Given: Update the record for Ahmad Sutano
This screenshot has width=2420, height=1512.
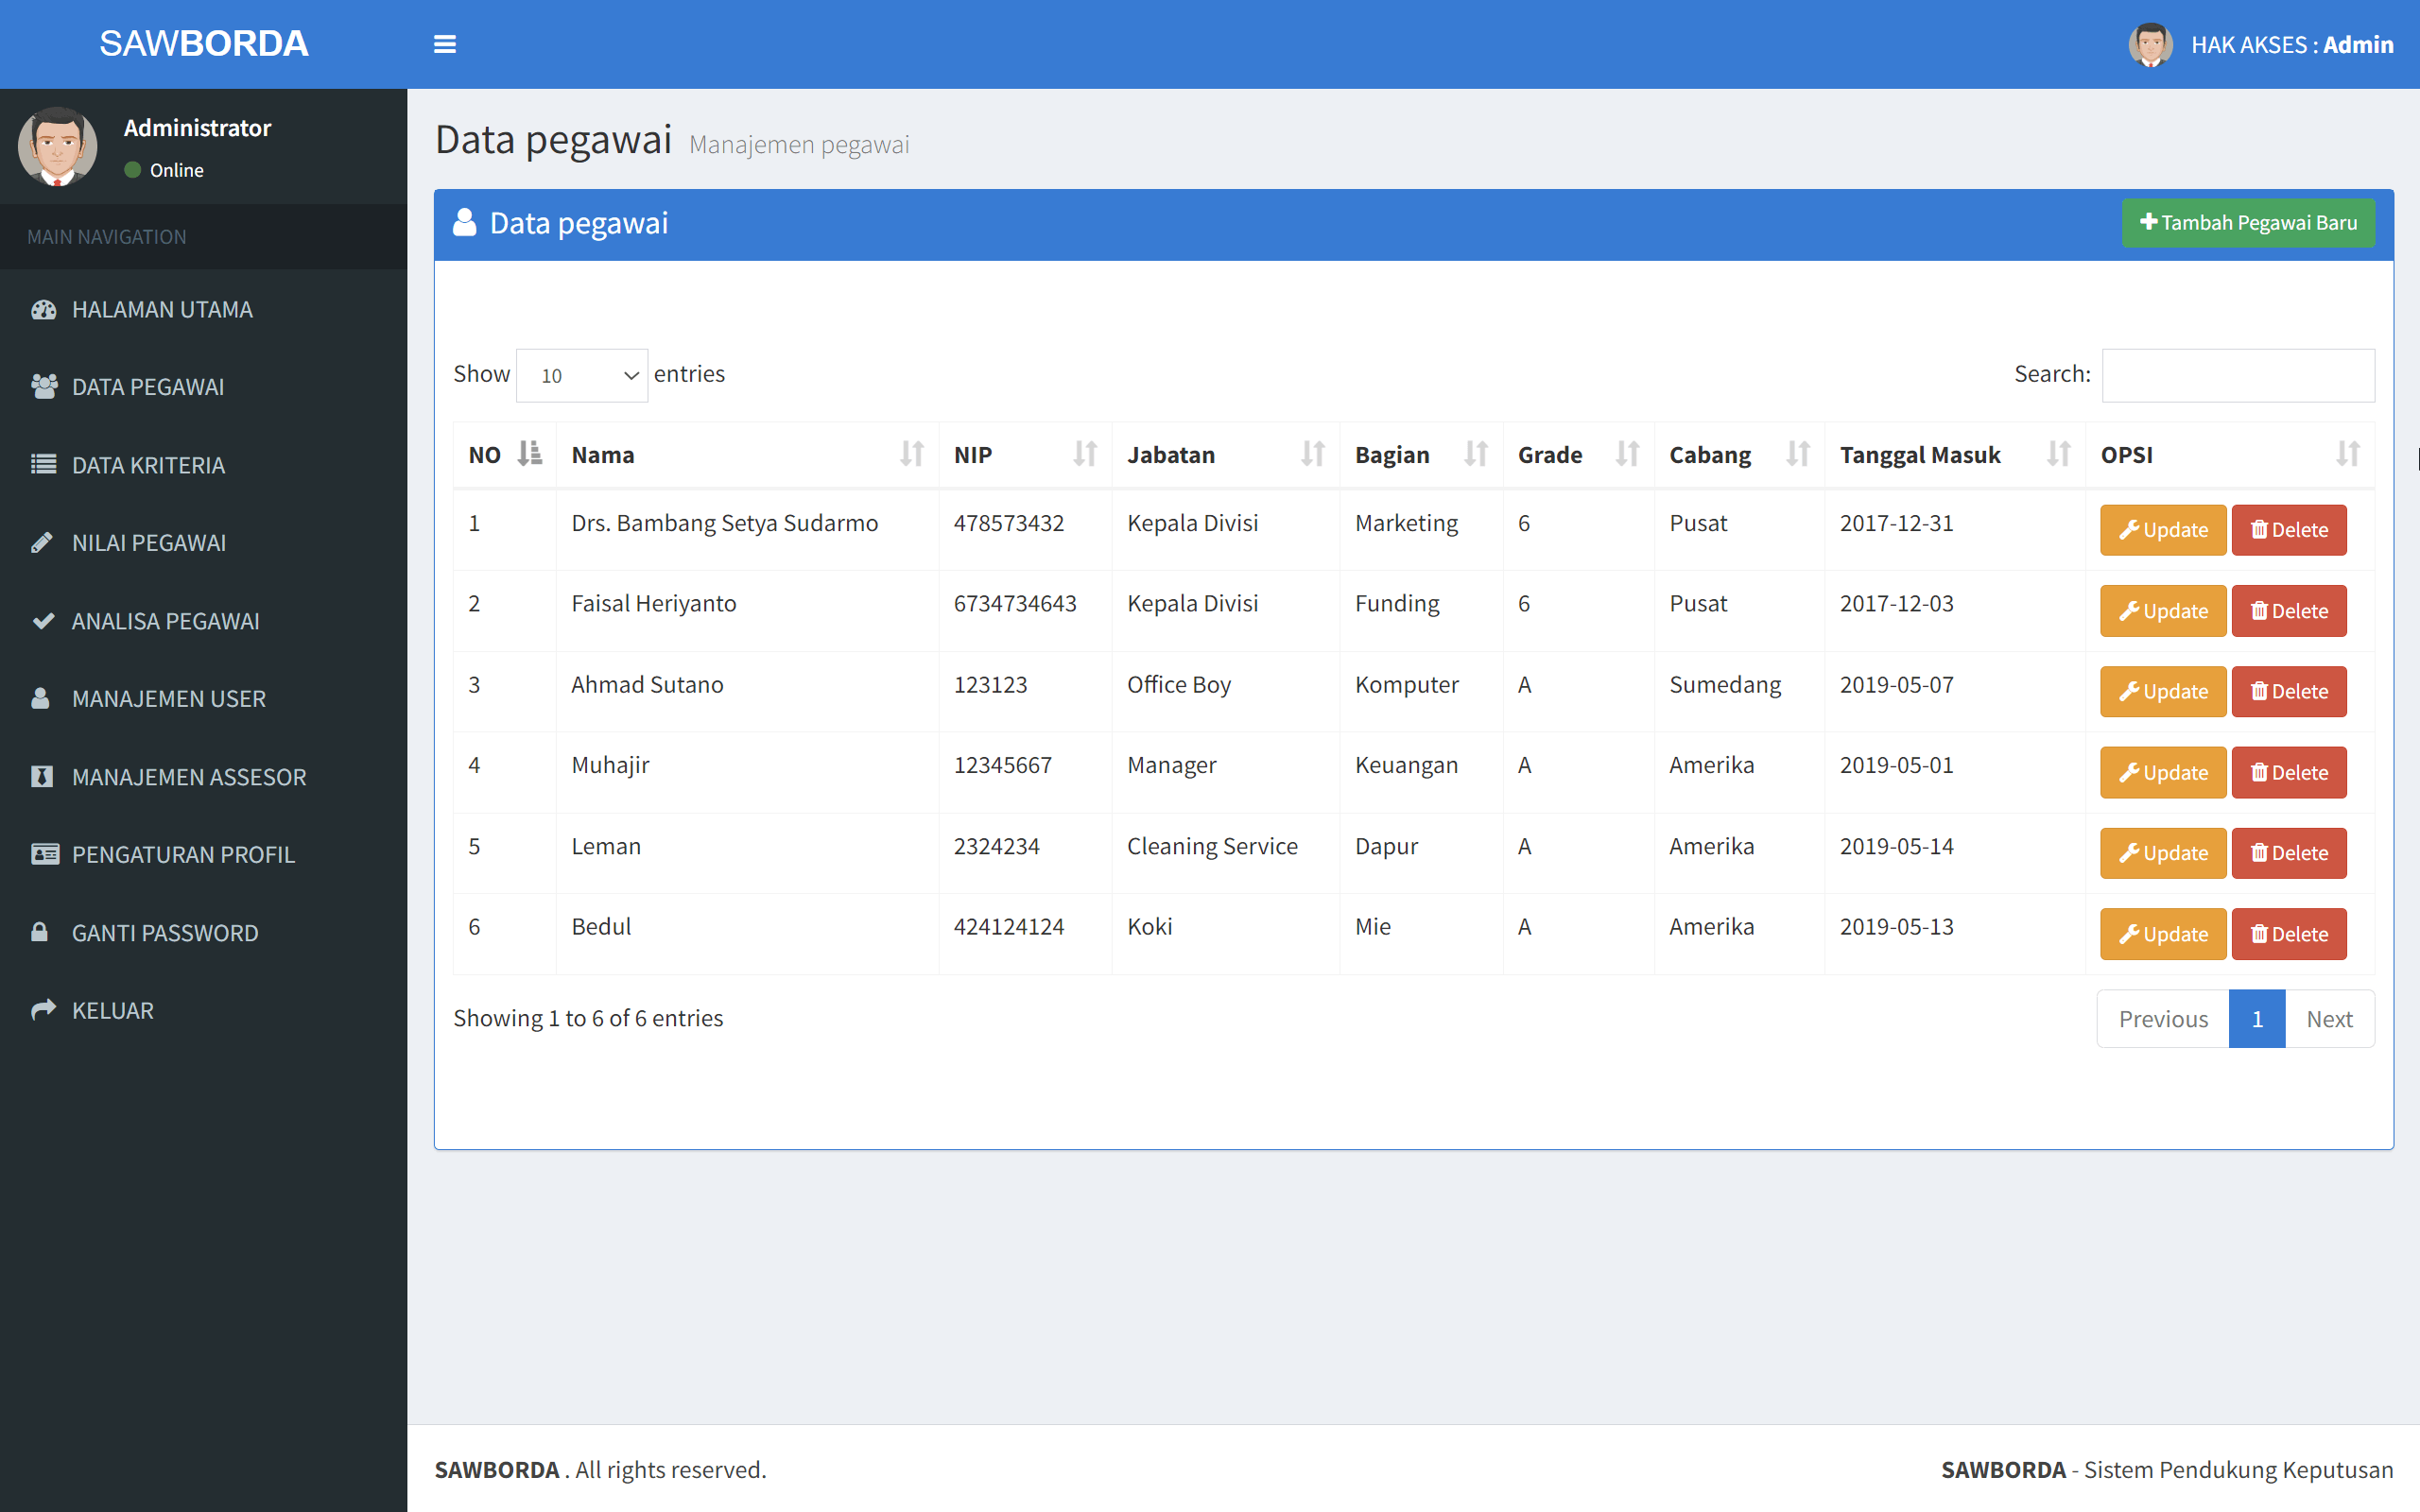Looking at the screenshot, I should click(x=2162, y=691).
